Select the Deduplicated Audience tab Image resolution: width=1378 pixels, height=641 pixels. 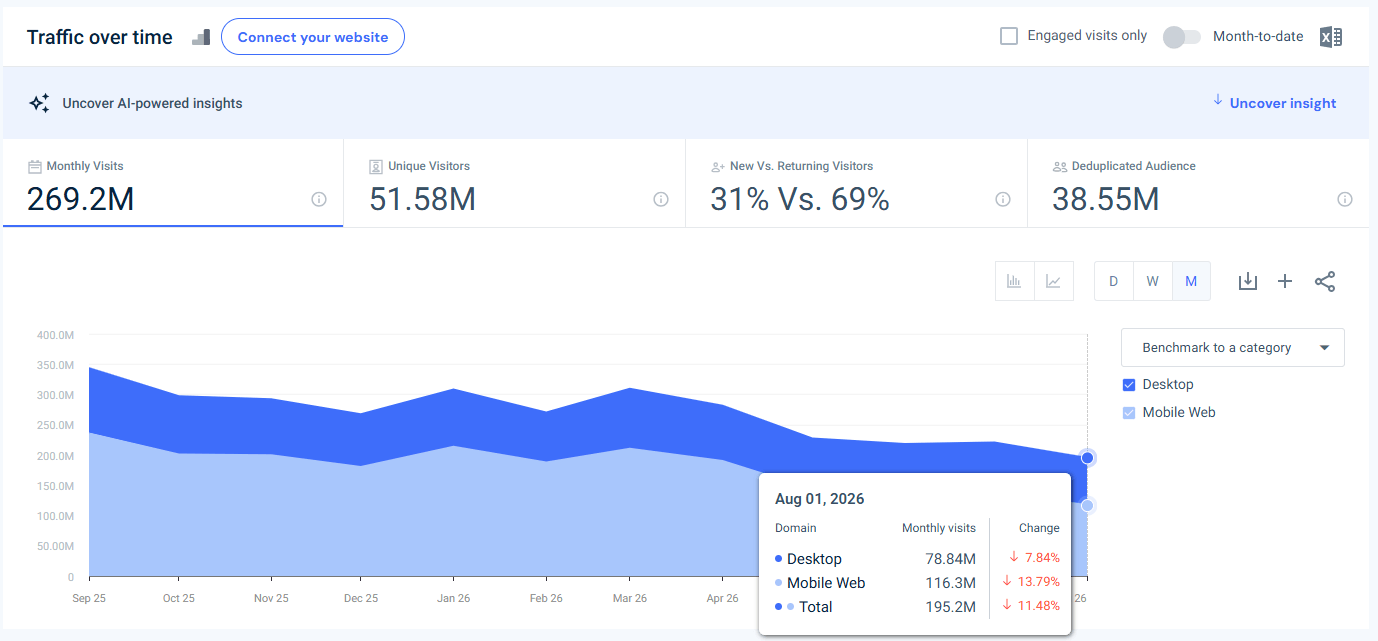pyautogui.click(x=1198, y=184)
